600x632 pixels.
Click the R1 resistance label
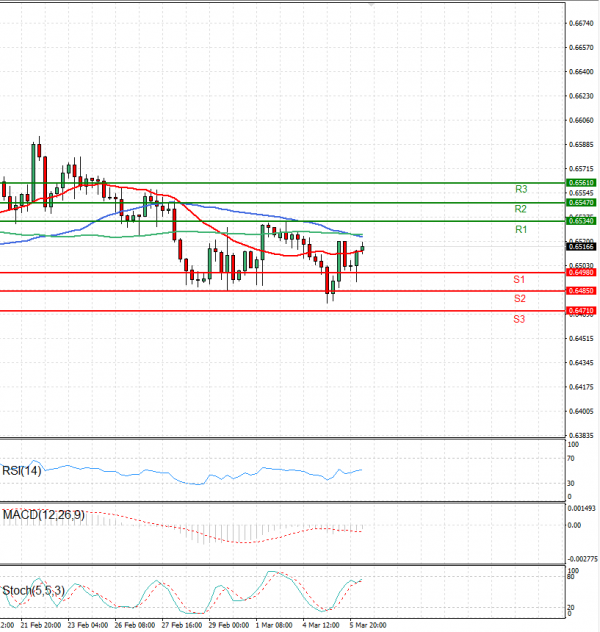[521, 230]
